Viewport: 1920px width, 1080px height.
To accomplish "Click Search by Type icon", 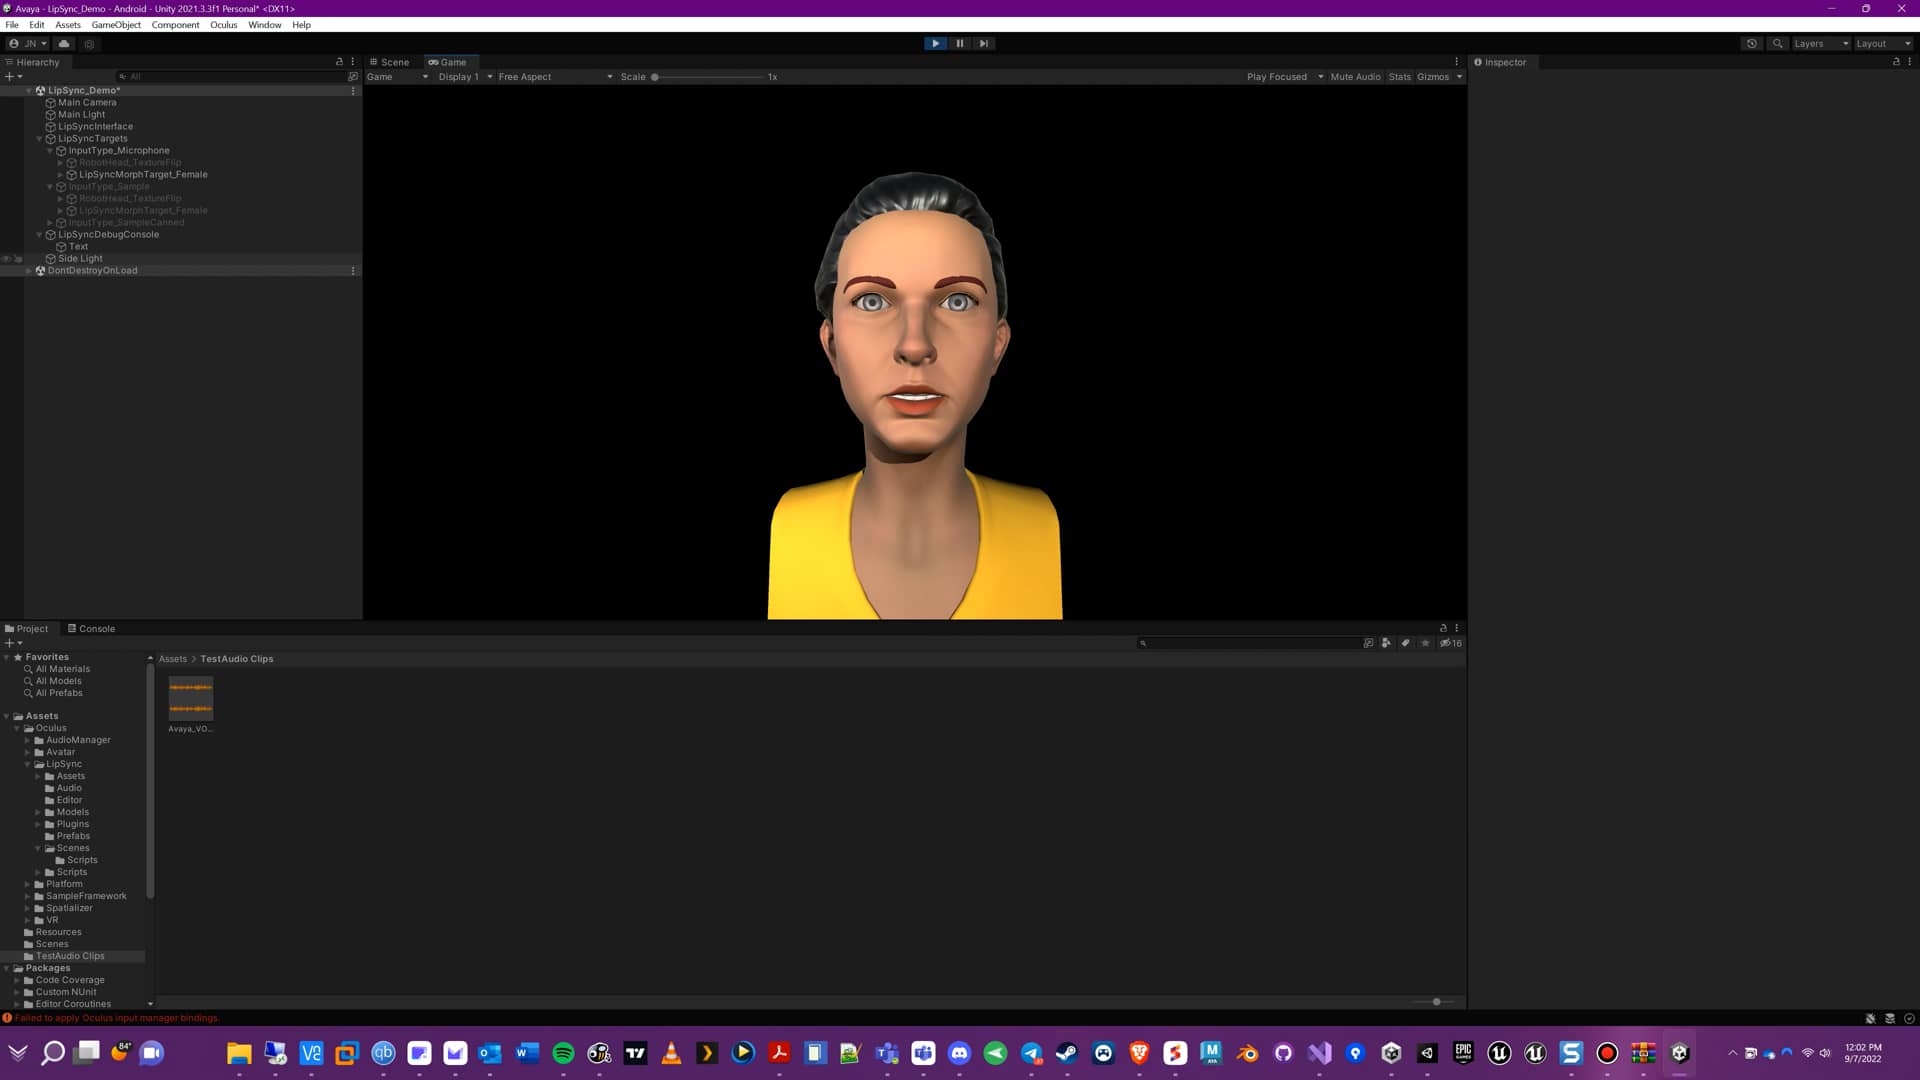I will pos(1386,643).
